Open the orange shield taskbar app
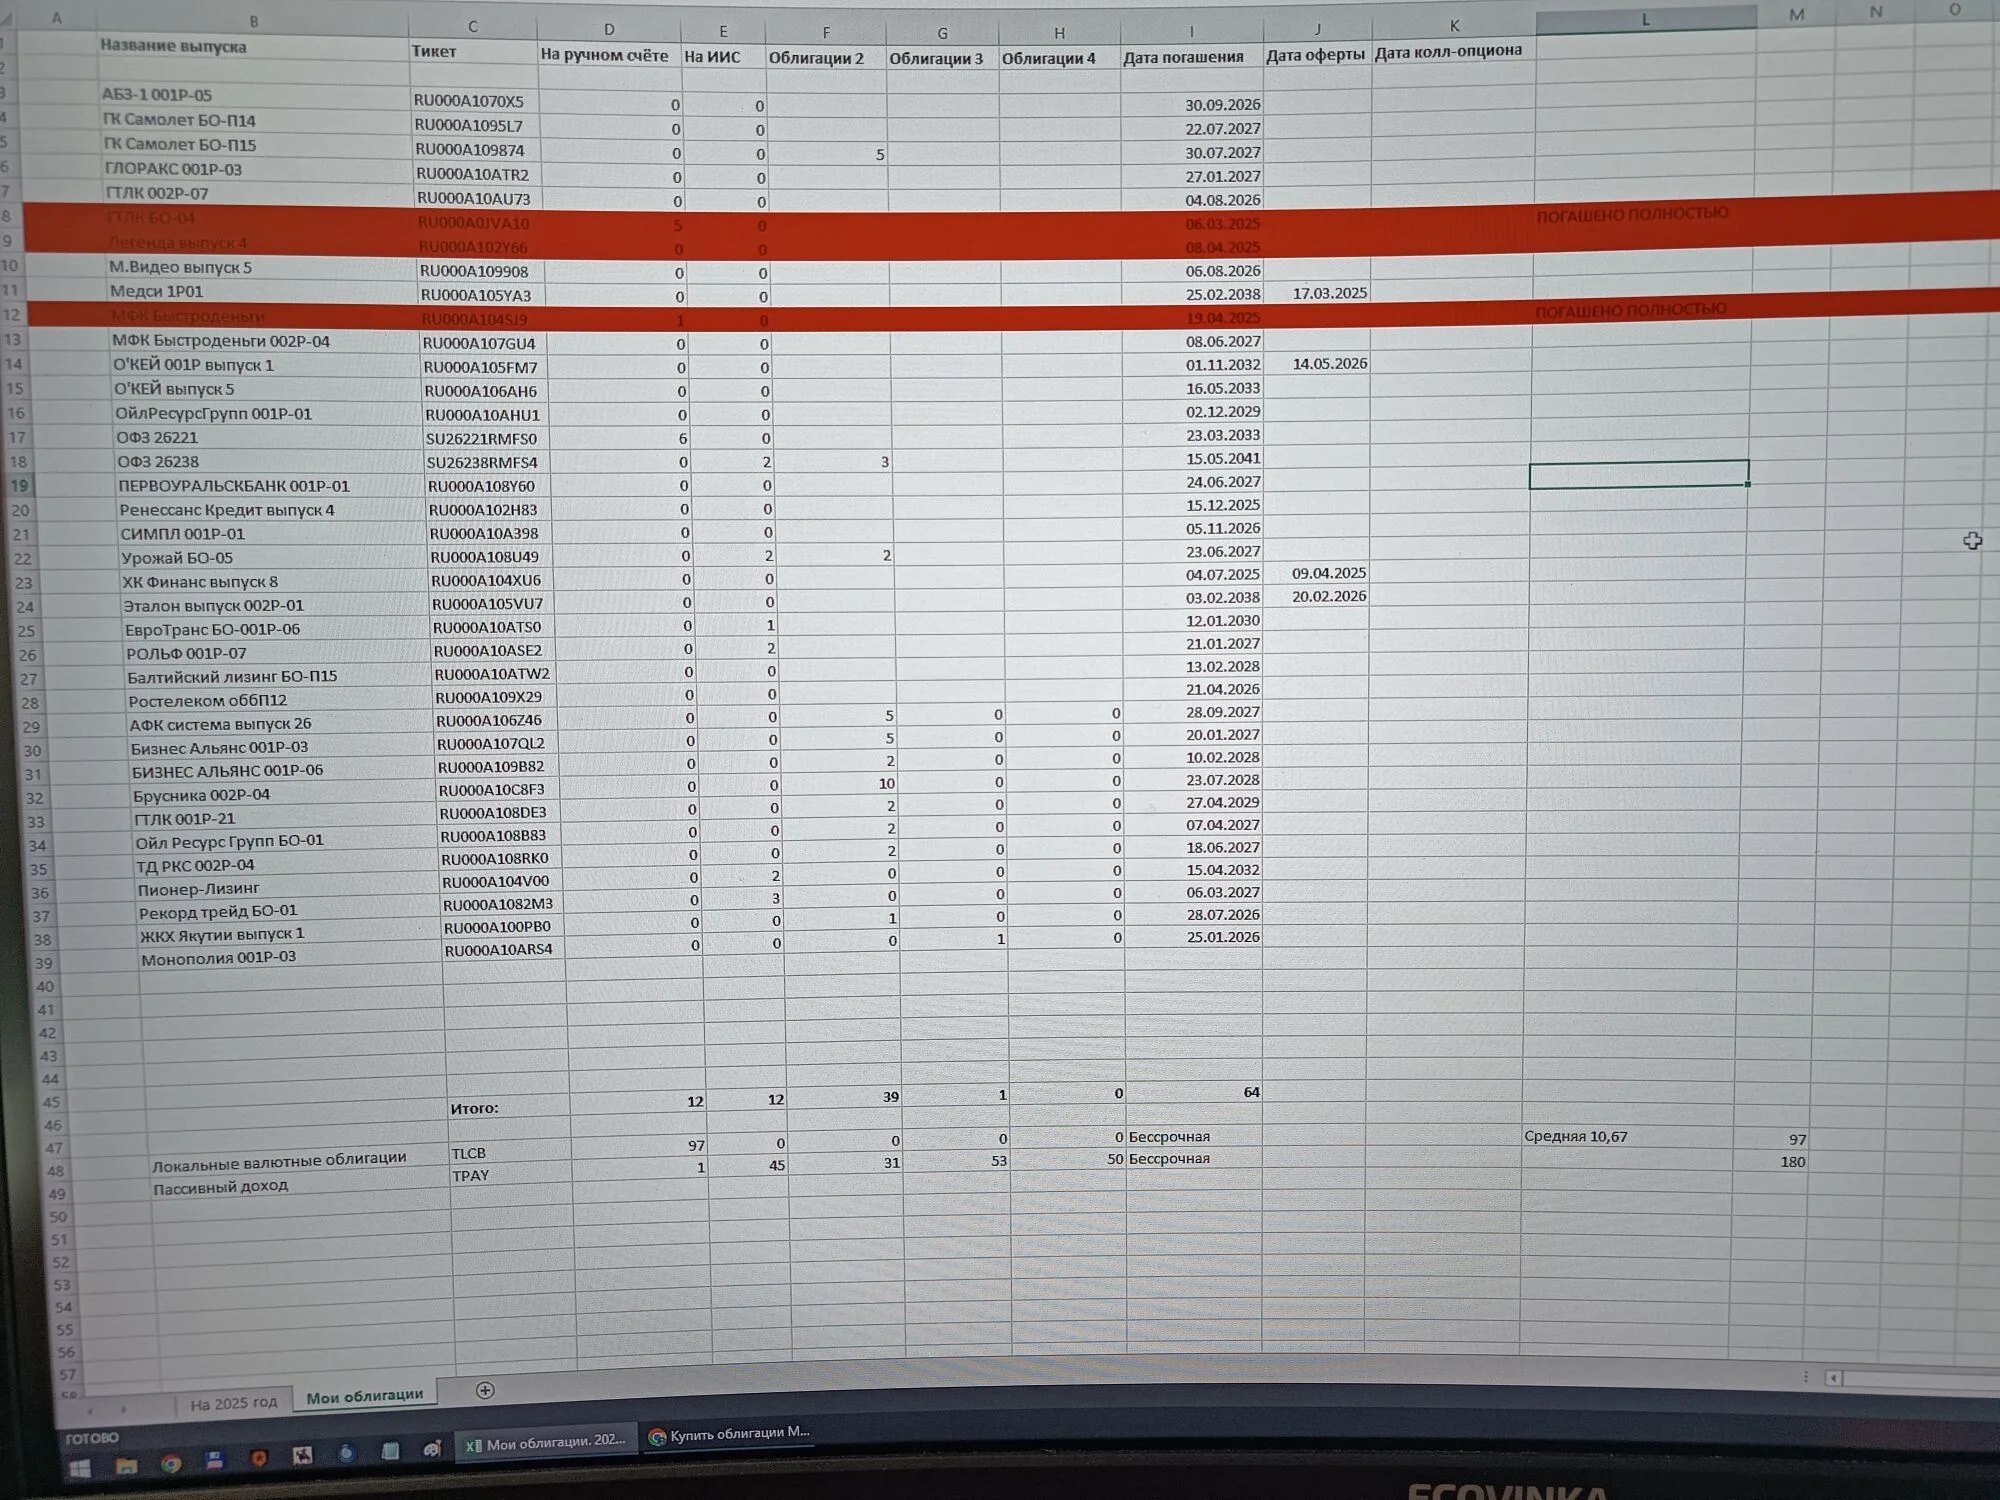The image size is (2000, 1500). click(x=259, y=1458)
